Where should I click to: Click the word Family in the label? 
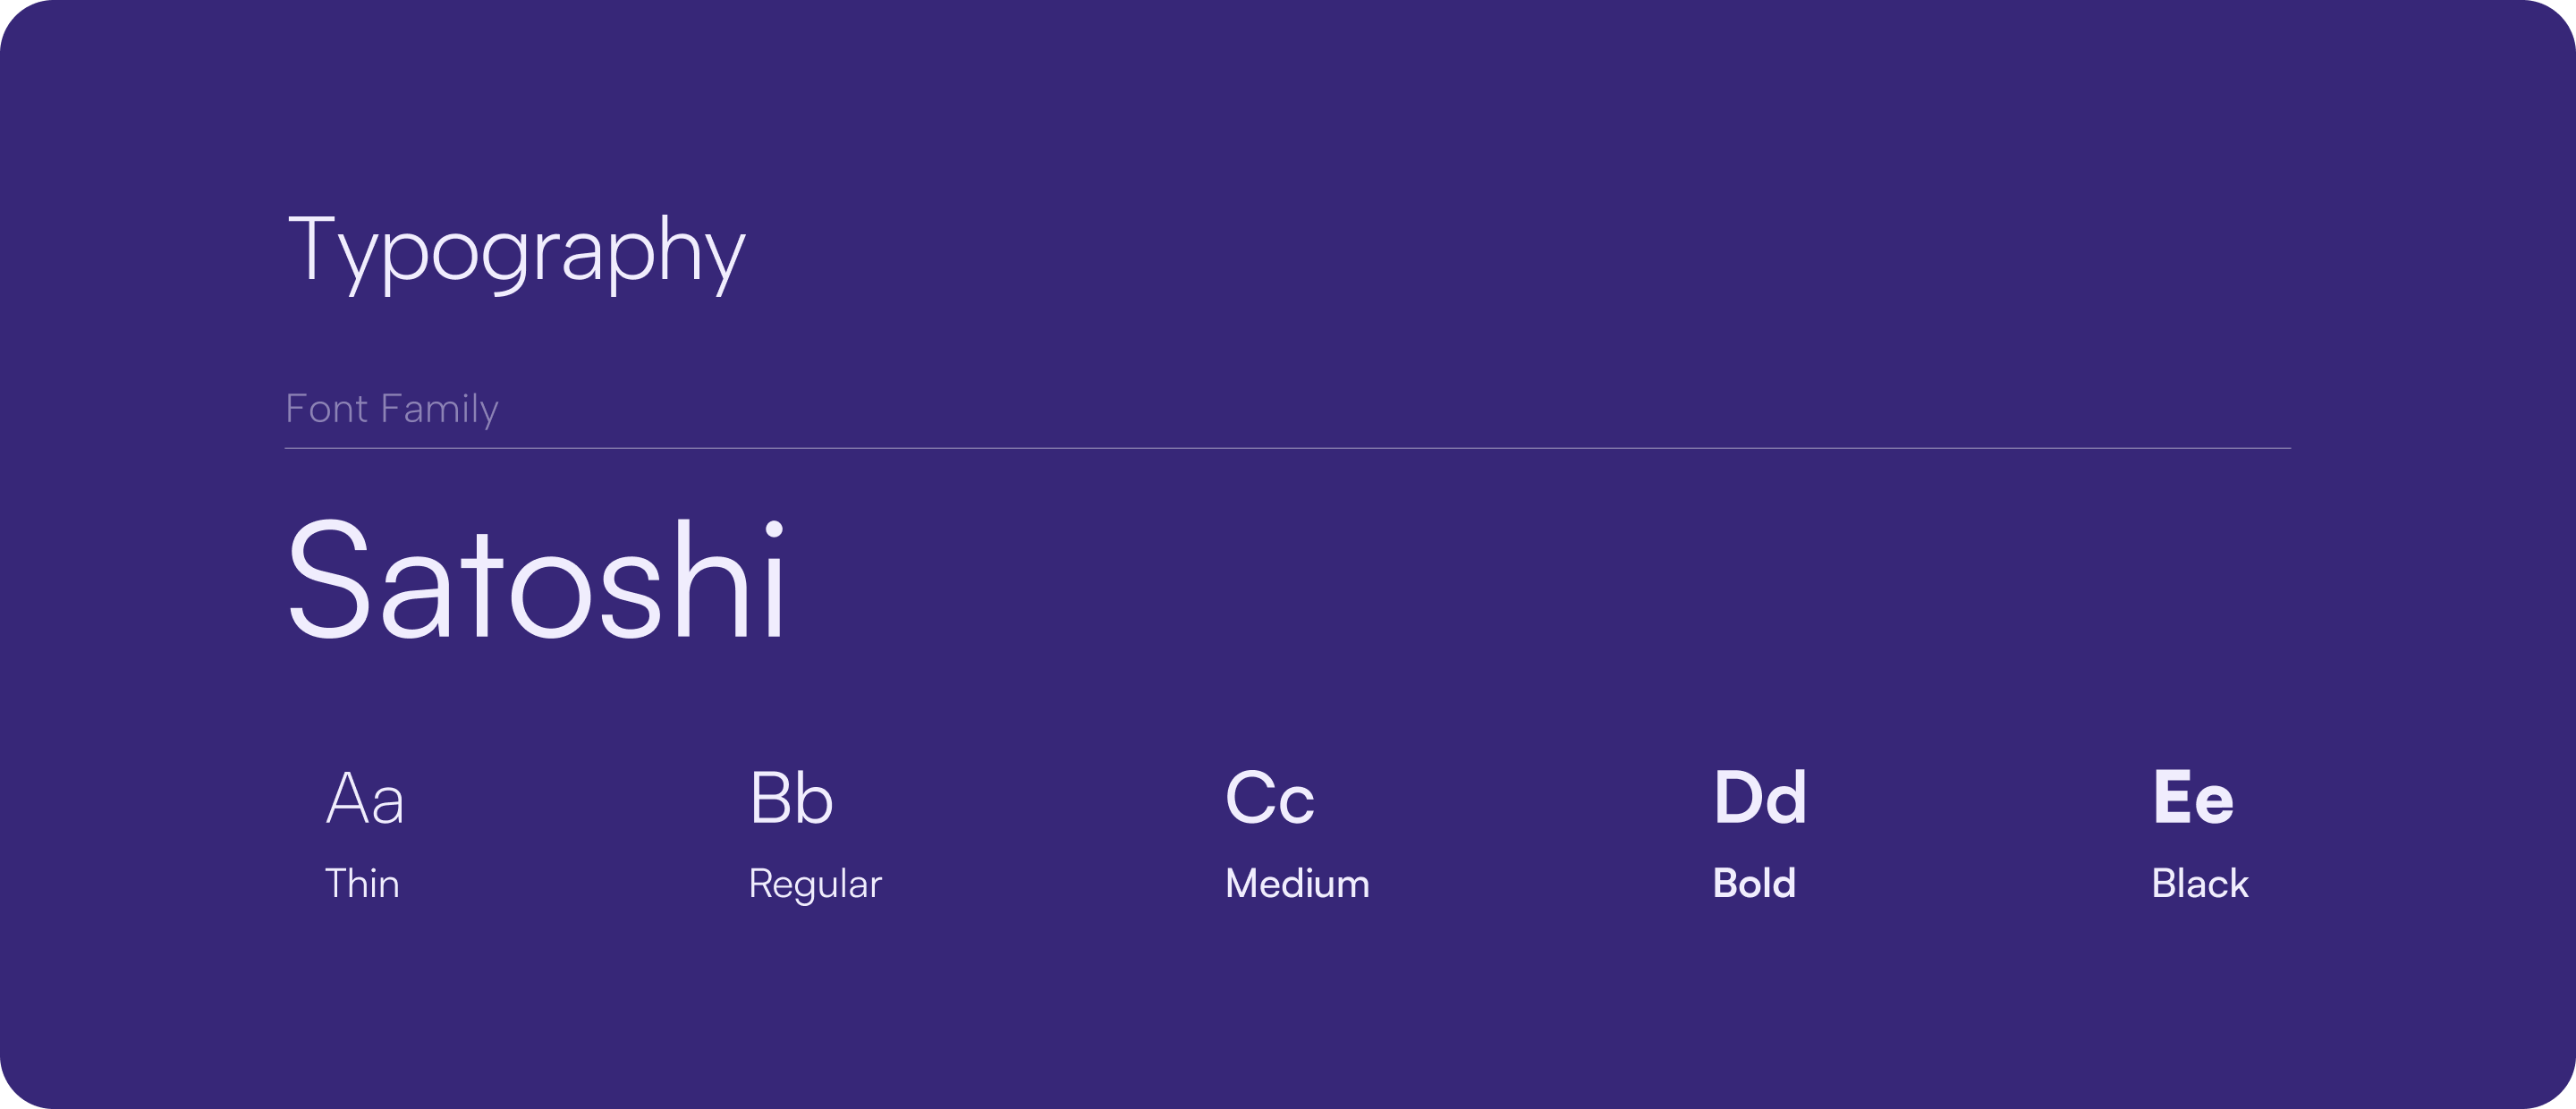click(x=439, y=409)
